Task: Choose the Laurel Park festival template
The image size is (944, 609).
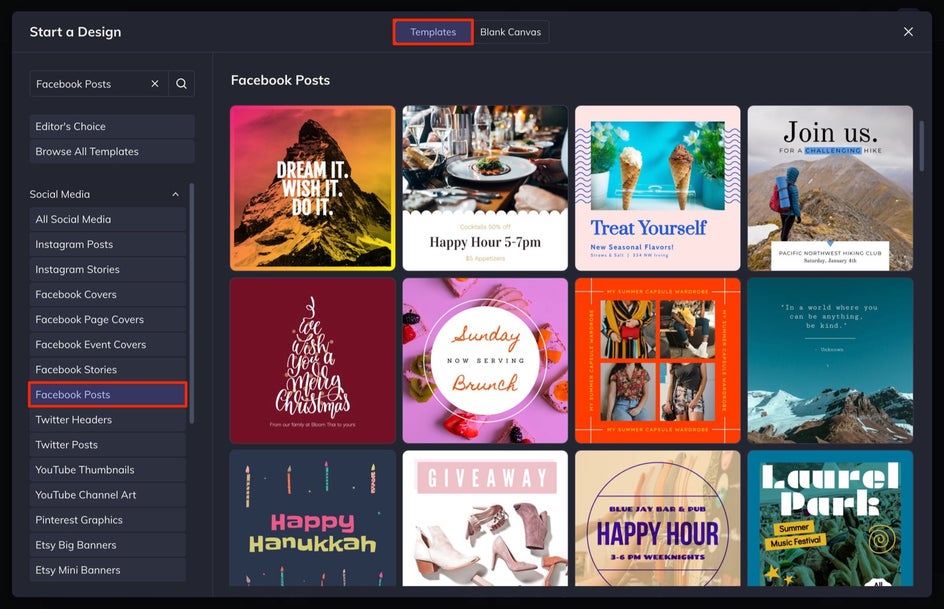Action: (x=830, y=518)
